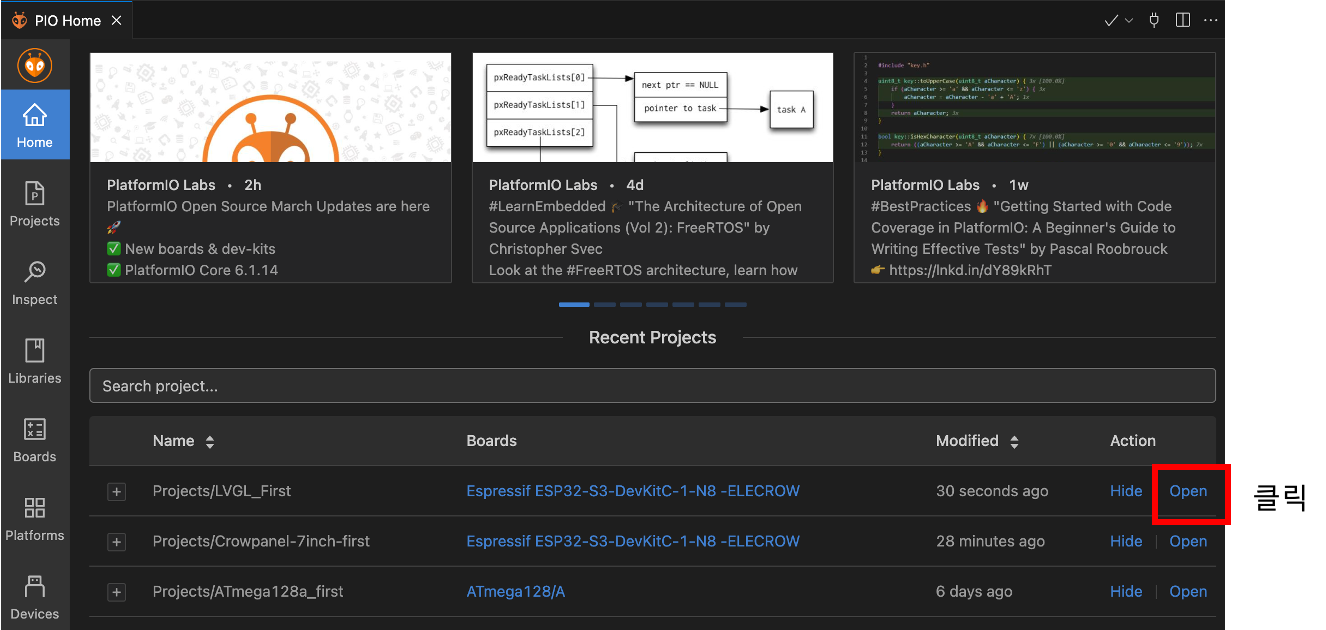Click the https://lnkd.in/dY89kRhT link
1326x630 pixels.
(972, 270)
